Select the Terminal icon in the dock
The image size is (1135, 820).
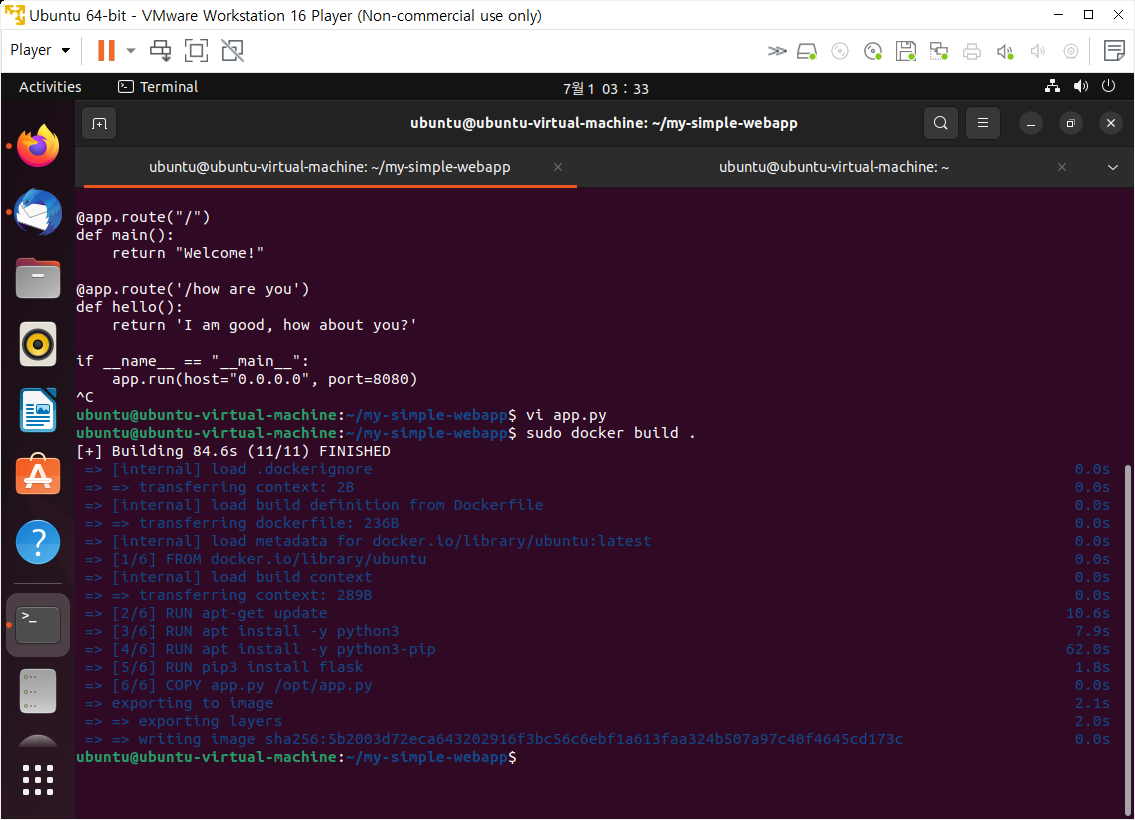pyautogui.click(x=38, y=625)
